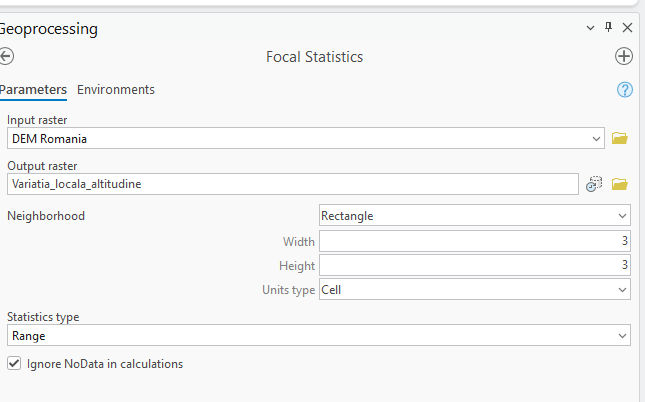Browse for output raster location folder icon

pyautogui.click(x=619, y=184)
